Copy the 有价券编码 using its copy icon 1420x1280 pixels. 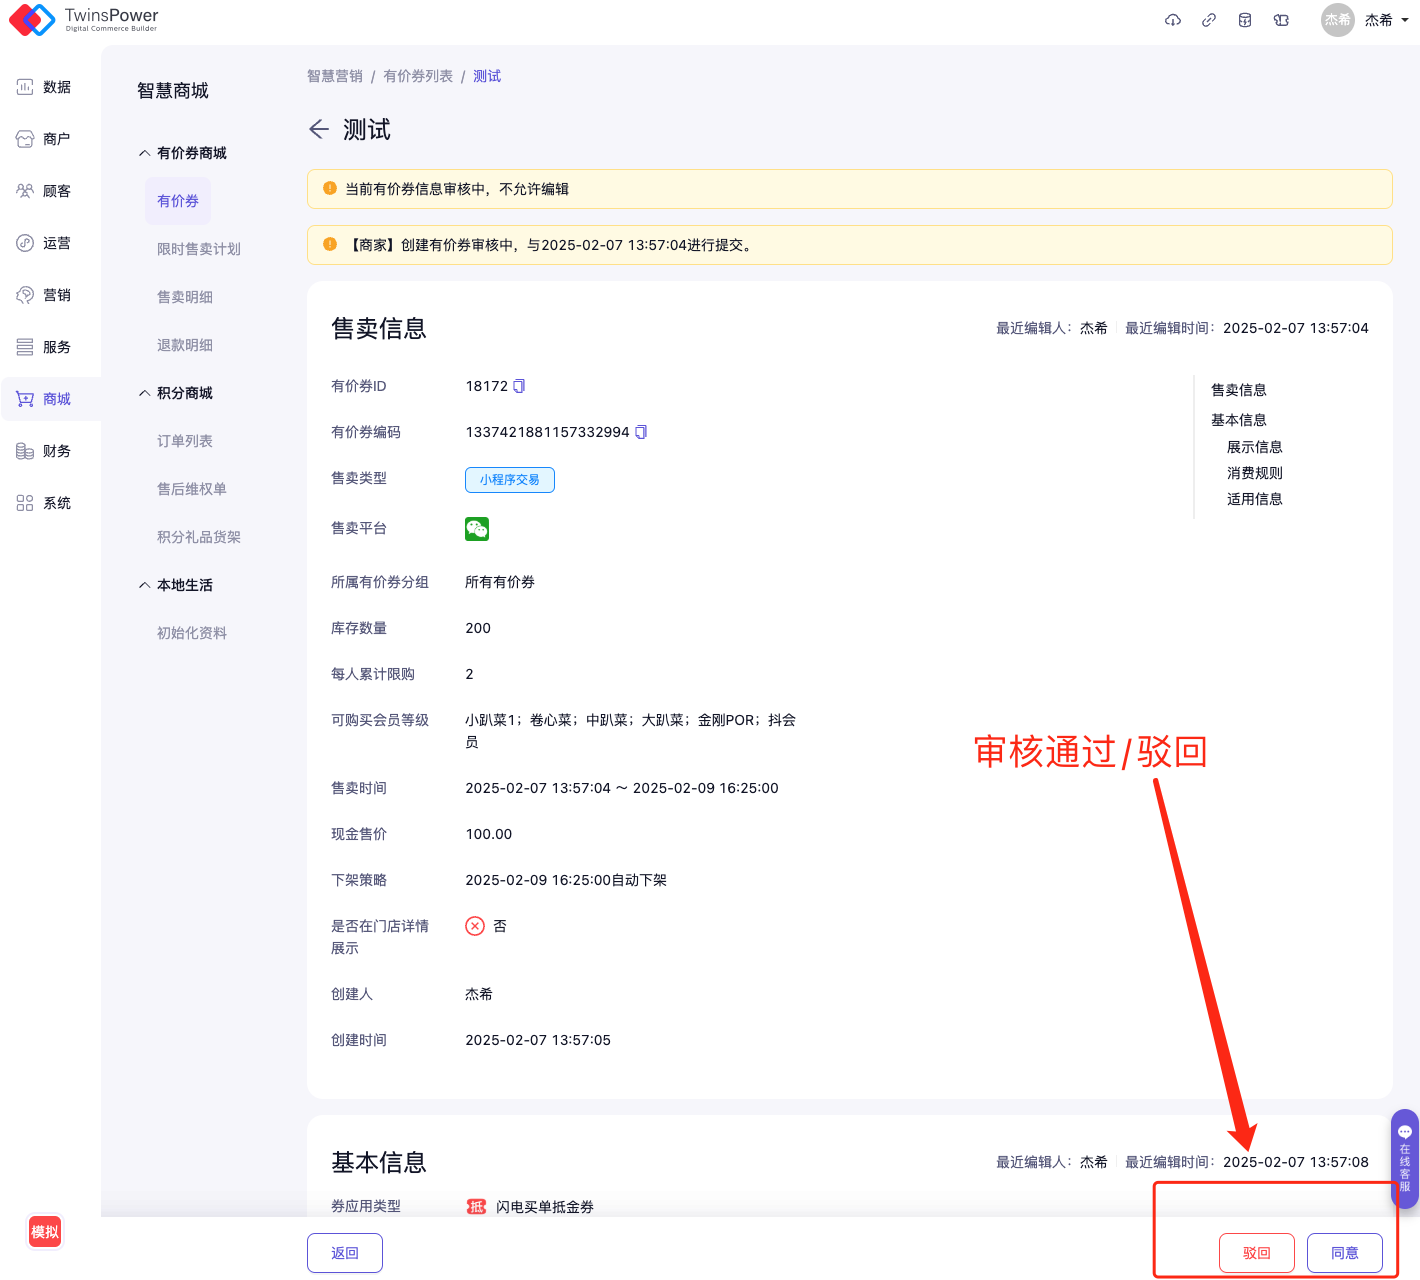point(641,432)
